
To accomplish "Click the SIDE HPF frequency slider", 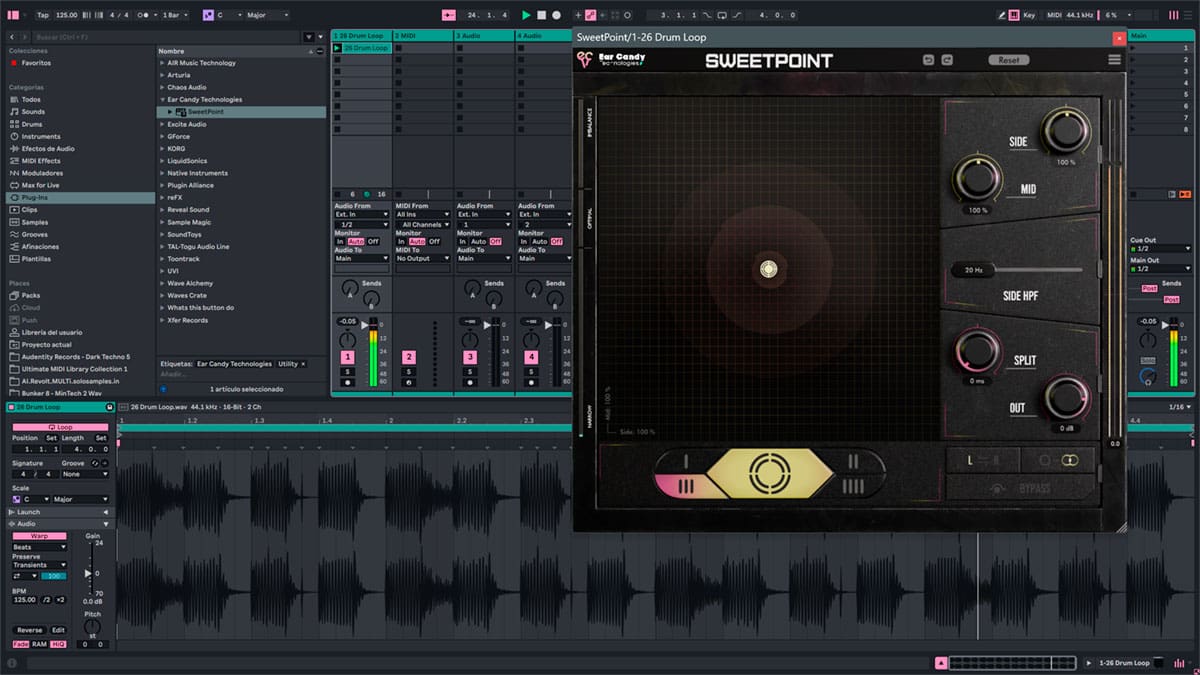I will (x=1017, y=270).
